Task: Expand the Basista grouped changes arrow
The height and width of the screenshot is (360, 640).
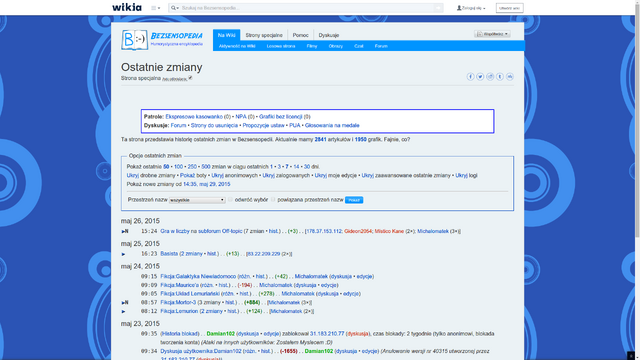Action: tap(123, 254)
